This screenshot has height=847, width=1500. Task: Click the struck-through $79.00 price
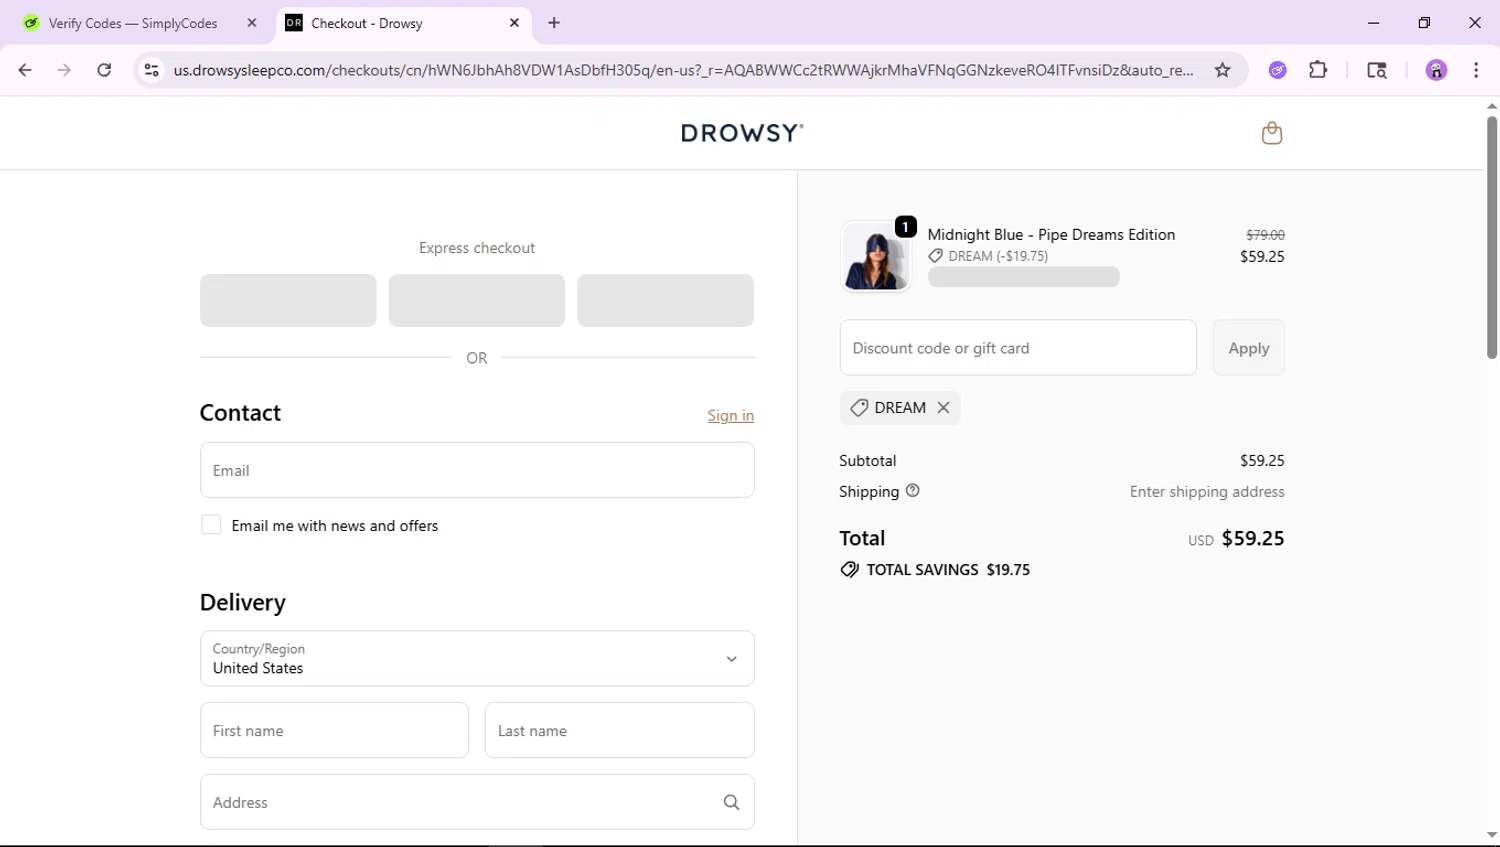(1265, 234)
